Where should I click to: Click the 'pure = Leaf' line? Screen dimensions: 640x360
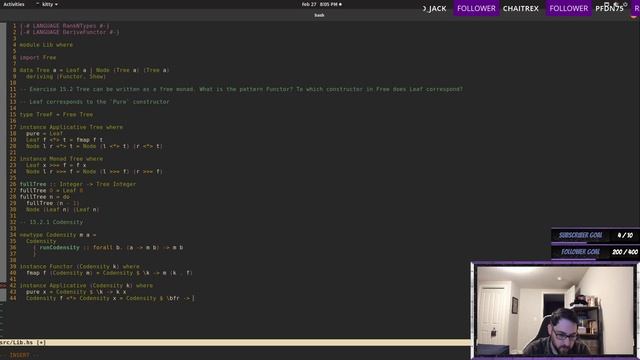pos(44,133)
